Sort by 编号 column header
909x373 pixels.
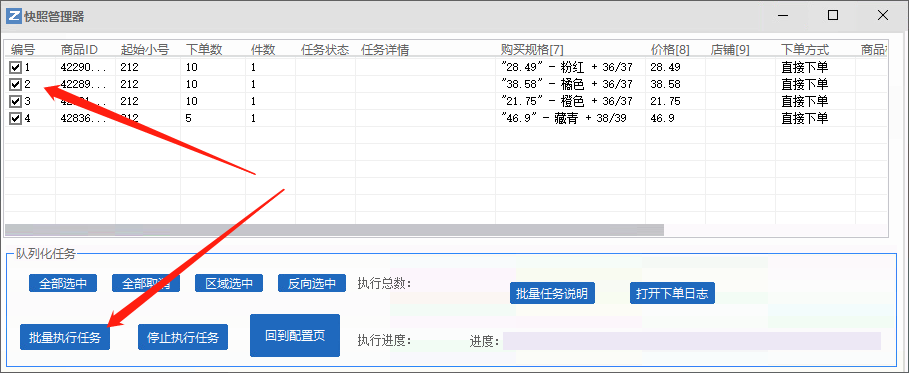(x=23, y=50)
